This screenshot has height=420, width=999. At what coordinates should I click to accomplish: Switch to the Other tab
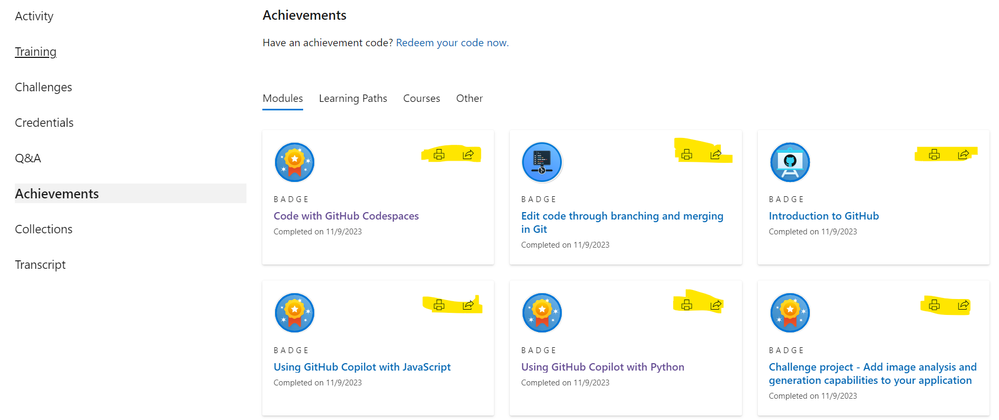point(470,99)
